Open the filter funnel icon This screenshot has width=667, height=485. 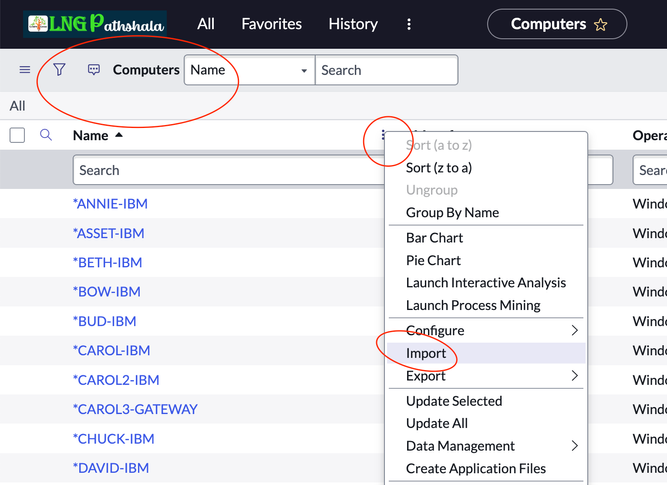60,69
